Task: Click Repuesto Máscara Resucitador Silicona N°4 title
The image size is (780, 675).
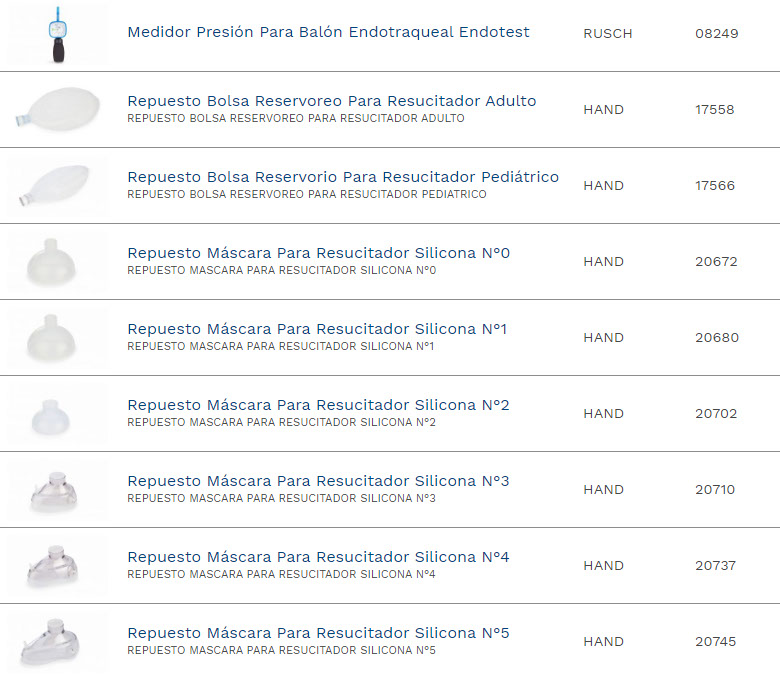Action: 318,557
